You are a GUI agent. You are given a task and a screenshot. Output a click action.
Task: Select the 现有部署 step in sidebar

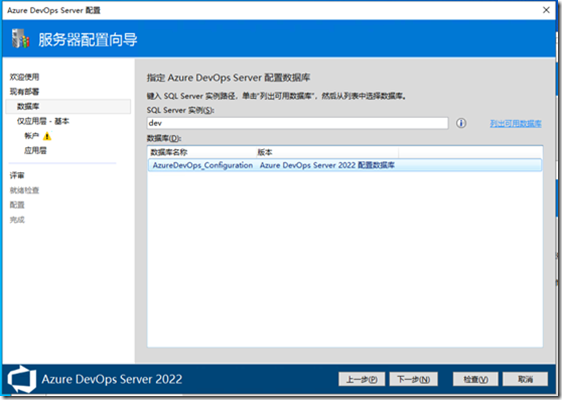point(24,92)
